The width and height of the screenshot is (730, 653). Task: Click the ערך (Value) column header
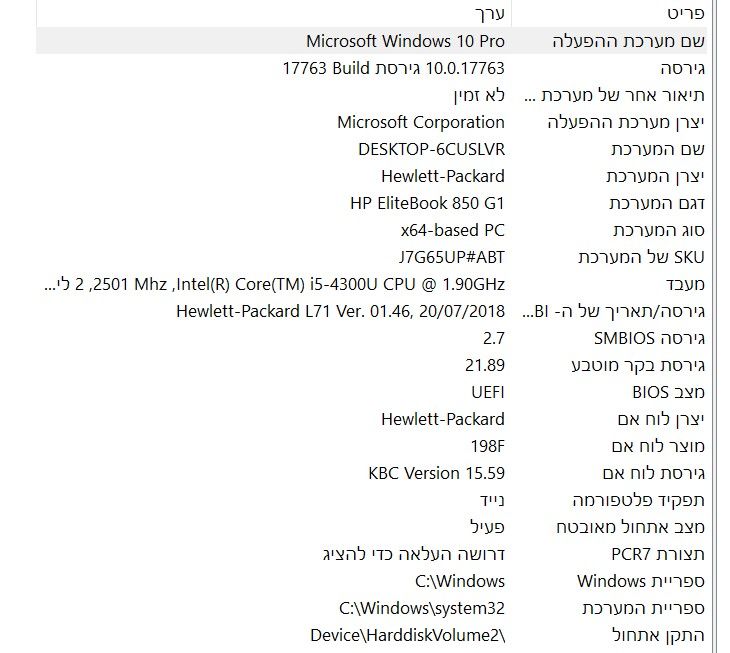pyautogui.click(x=488, y=14)
